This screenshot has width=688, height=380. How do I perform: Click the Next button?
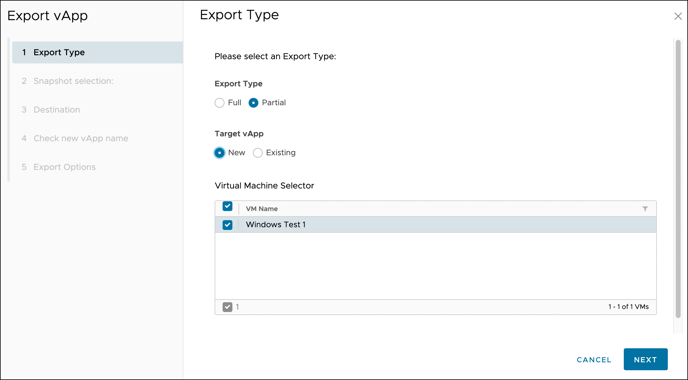(x=645, y=359)
